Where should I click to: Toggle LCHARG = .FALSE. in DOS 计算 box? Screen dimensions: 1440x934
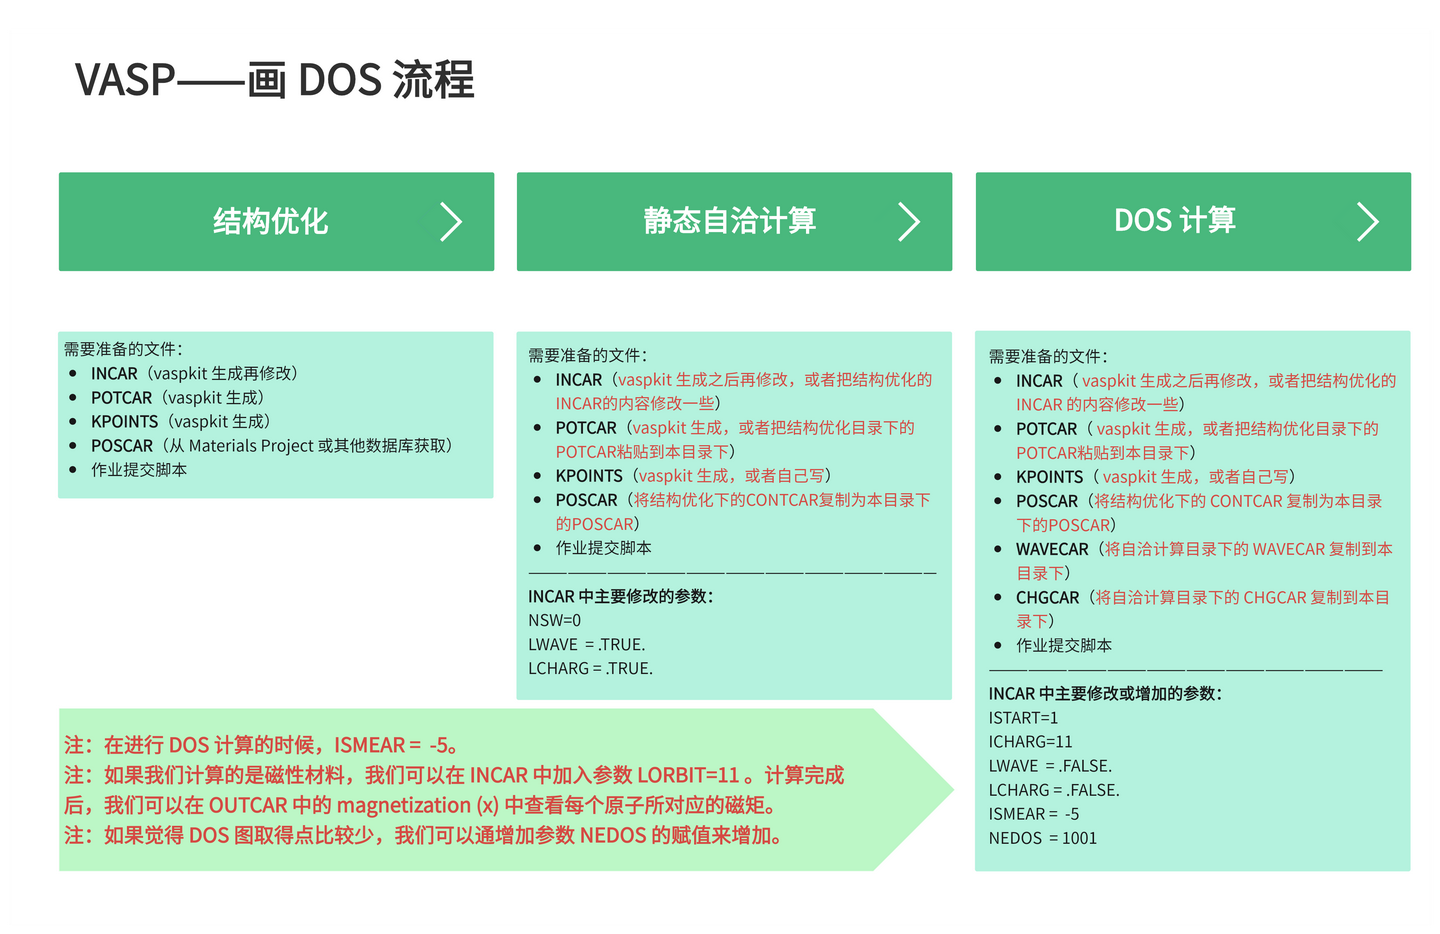click(1054, 789)
